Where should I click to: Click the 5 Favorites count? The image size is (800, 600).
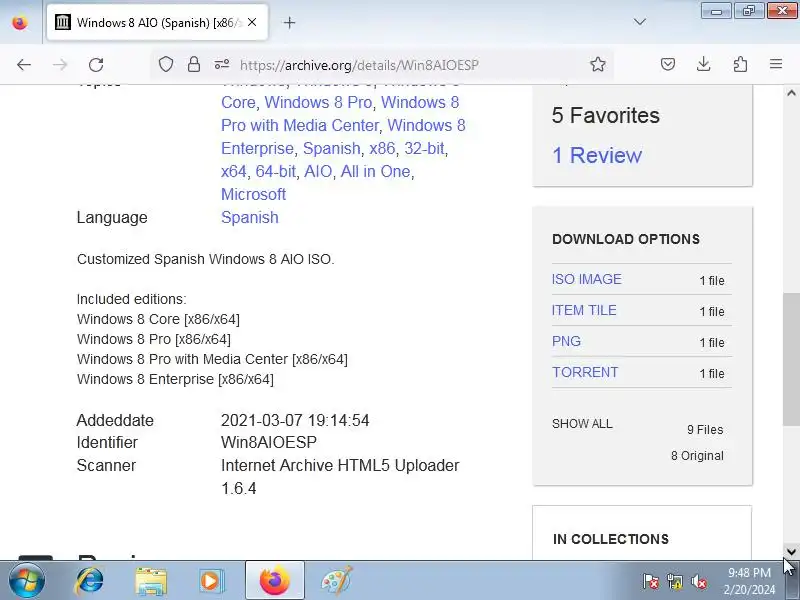click(606, 115)
